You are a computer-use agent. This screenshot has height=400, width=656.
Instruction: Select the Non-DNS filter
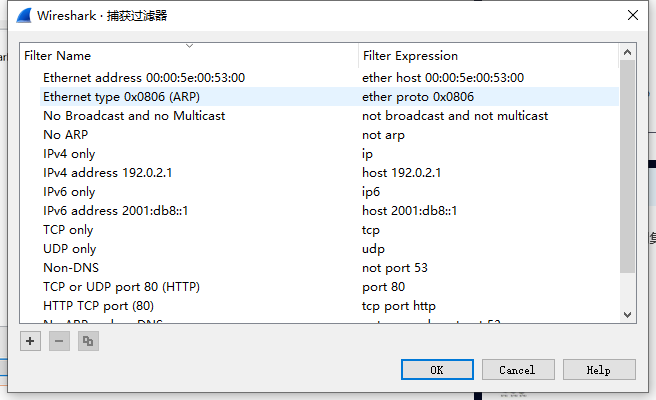pos(71,268)
